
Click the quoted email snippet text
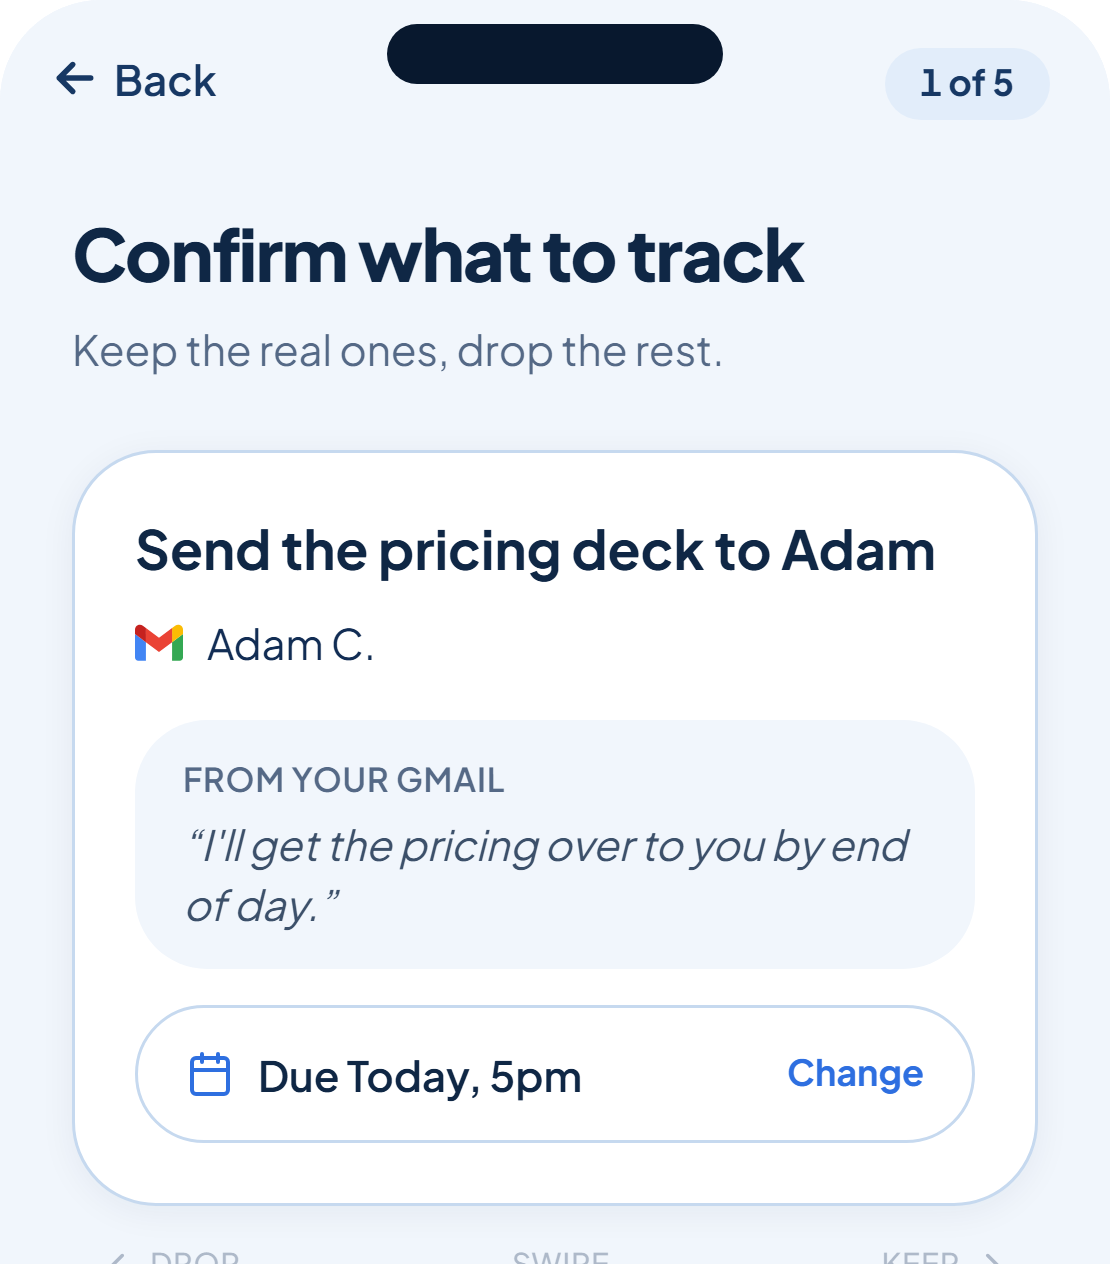point(547,876)
